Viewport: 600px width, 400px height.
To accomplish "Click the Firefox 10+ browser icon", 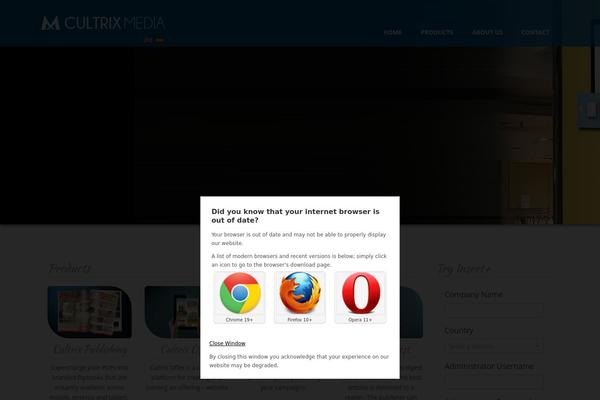I will (x=300, y=297).
